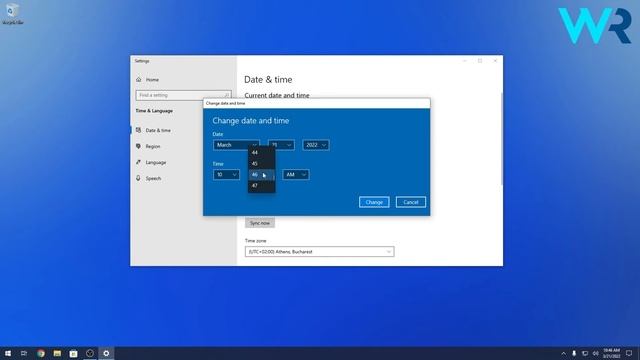Select minute 45 in the open list
640x360 pixels.
pos(262,164)
